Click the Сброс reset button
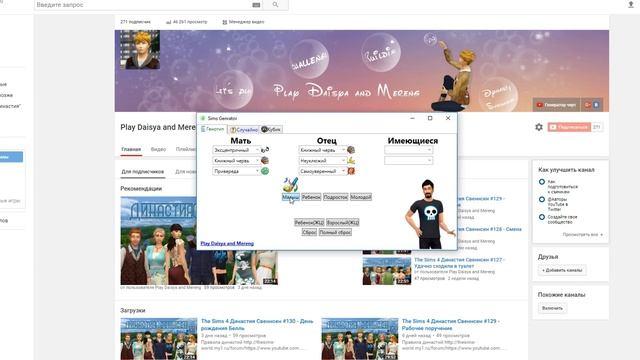This screenshot has width=640, height=360. 309,232
